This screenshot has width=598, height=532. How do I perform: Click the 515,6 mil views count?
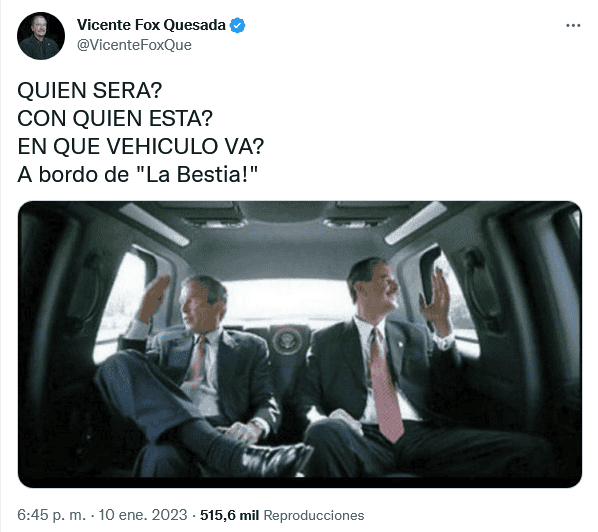click(229, 515)
